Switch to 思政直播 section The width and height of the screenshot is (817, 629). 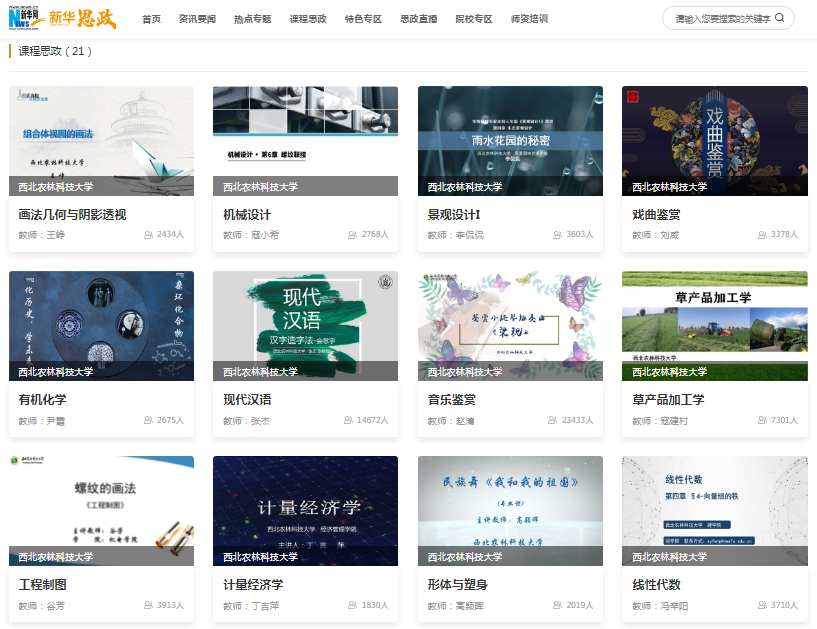click(418, 19)
